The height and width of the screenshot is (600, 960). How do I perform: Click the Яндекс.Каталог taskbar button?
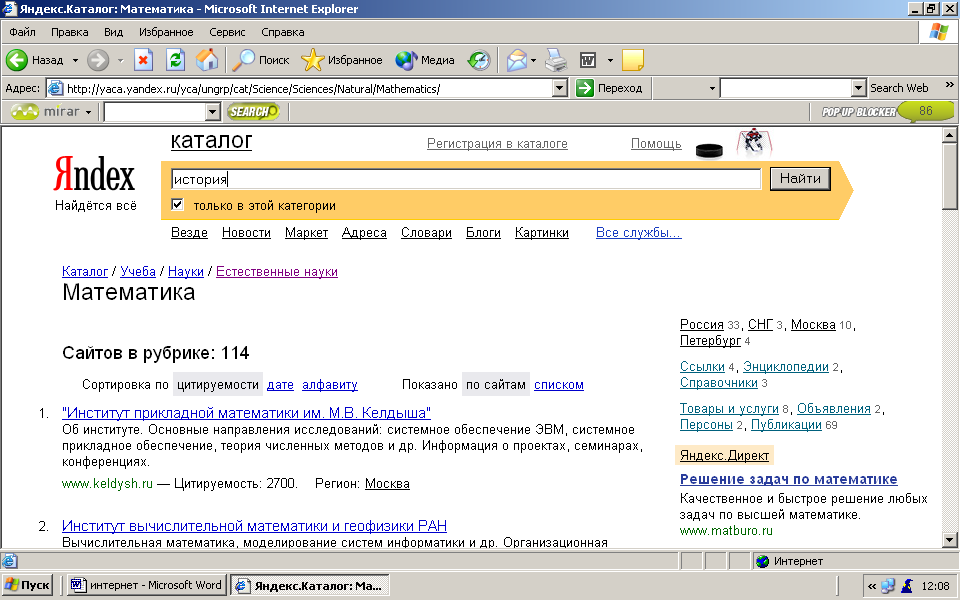point(310,585)
